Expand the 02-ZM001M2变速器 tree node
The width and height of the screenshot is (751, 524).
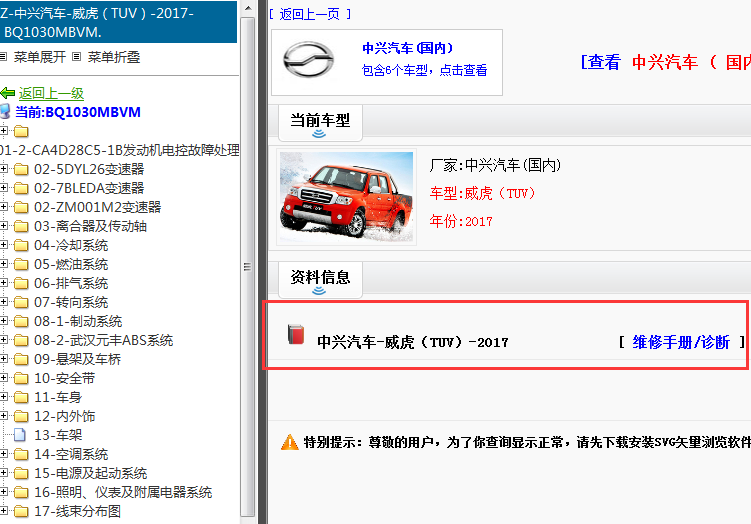[x=3, y=207]
